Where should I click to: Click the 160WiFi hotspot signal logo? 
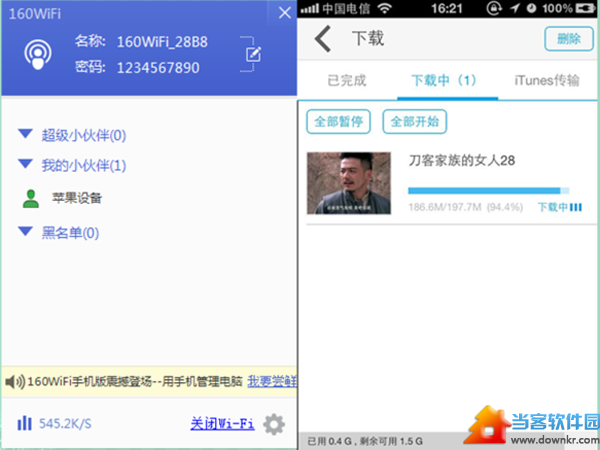click(x=39, y=55)
